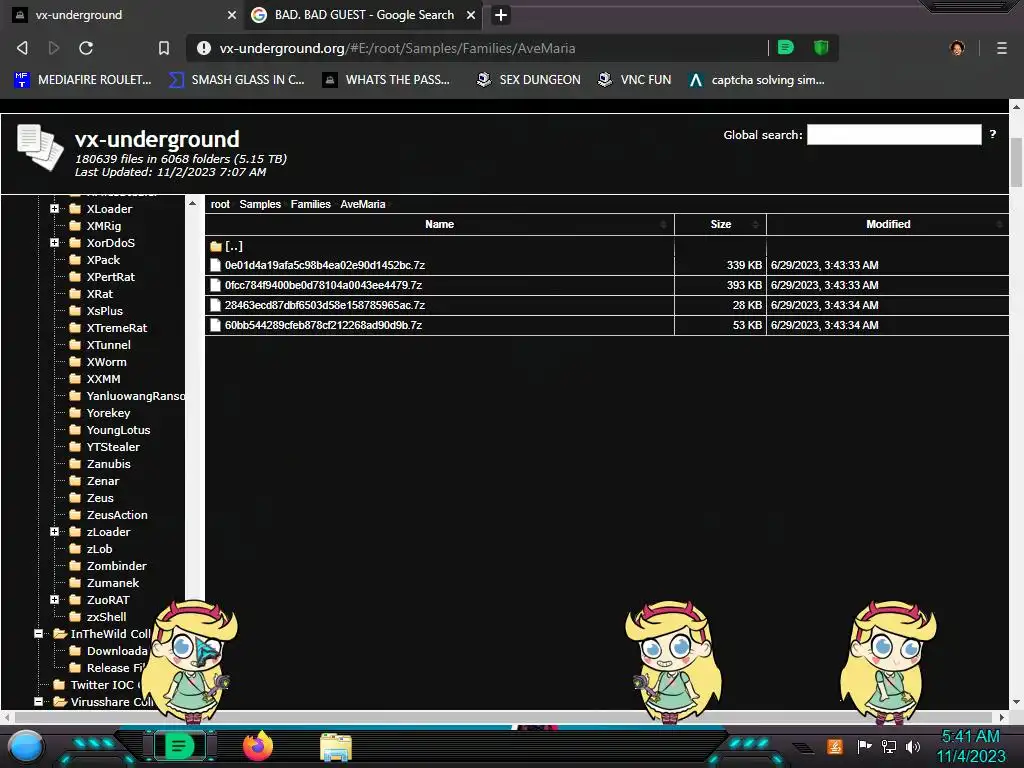Expand the zLoader folder node
1024x768 pixels.
pyautogui.click(x=54, y=532)
